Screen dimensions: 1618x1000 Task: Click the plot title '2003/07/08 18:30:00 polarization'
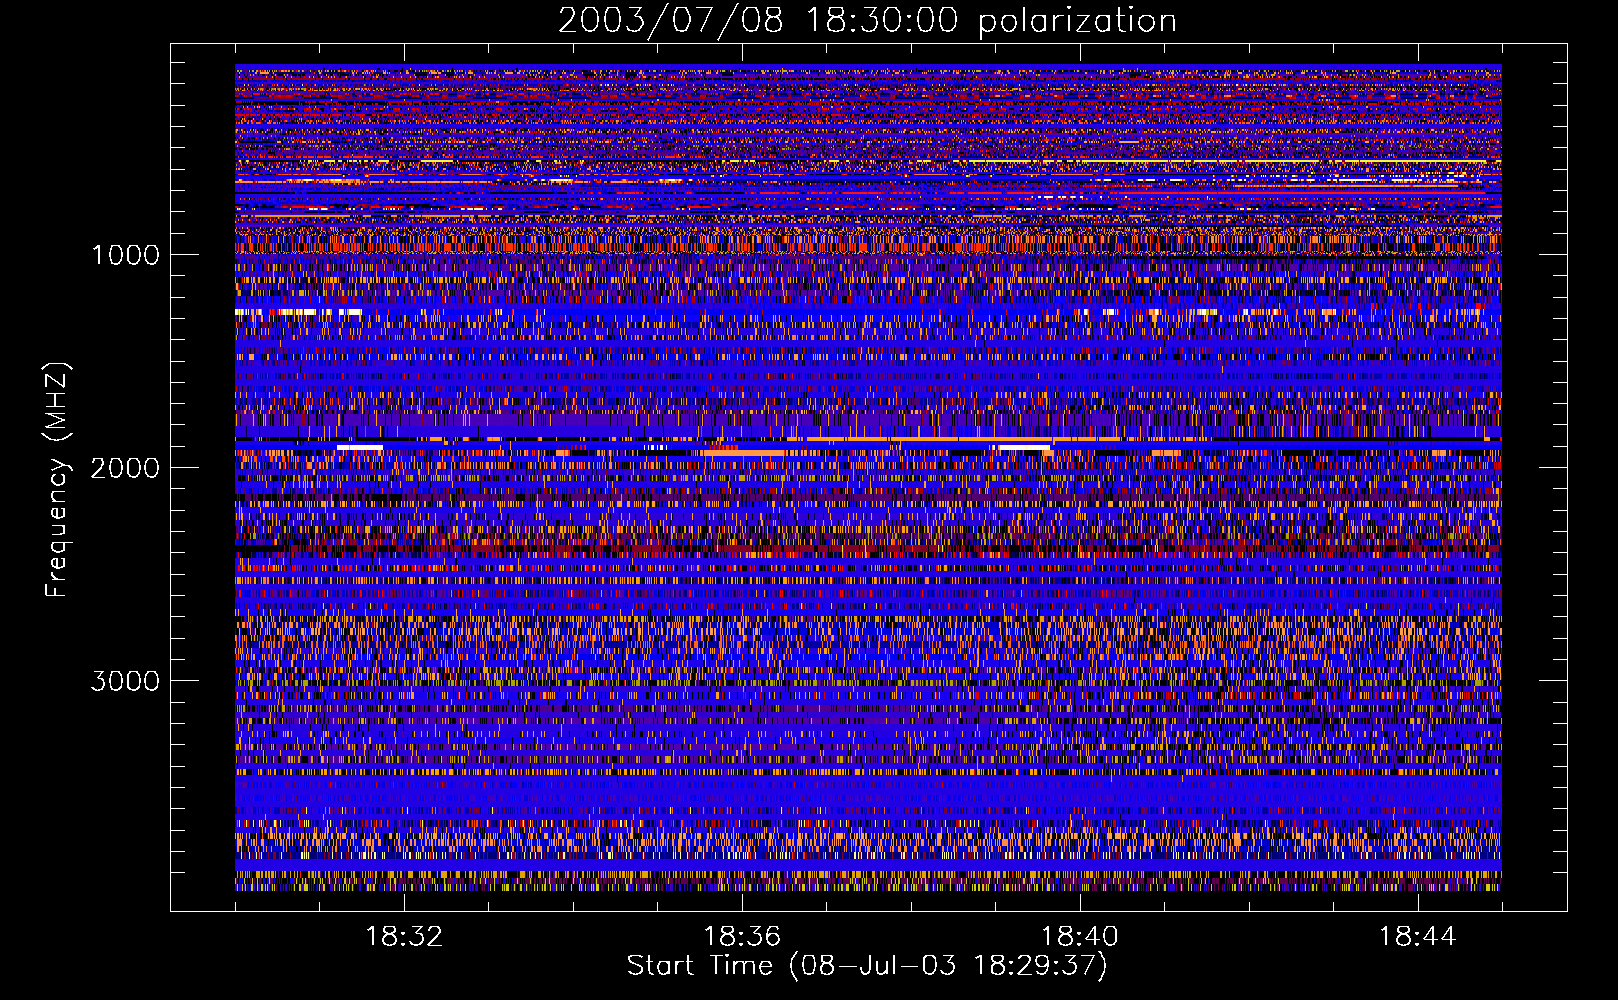pos(867,21)
